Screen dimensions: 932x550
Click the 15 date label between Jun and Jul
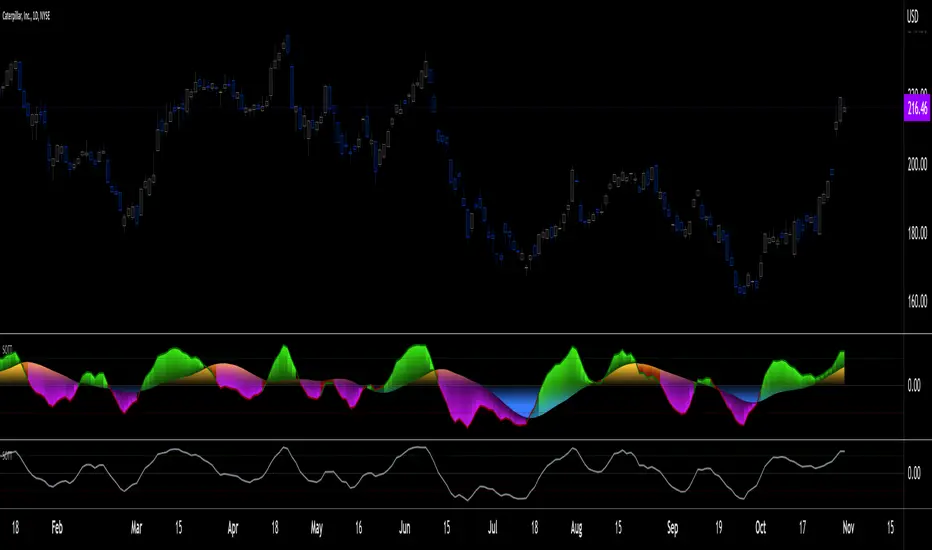pyautogui.click(x=446, y=527)
